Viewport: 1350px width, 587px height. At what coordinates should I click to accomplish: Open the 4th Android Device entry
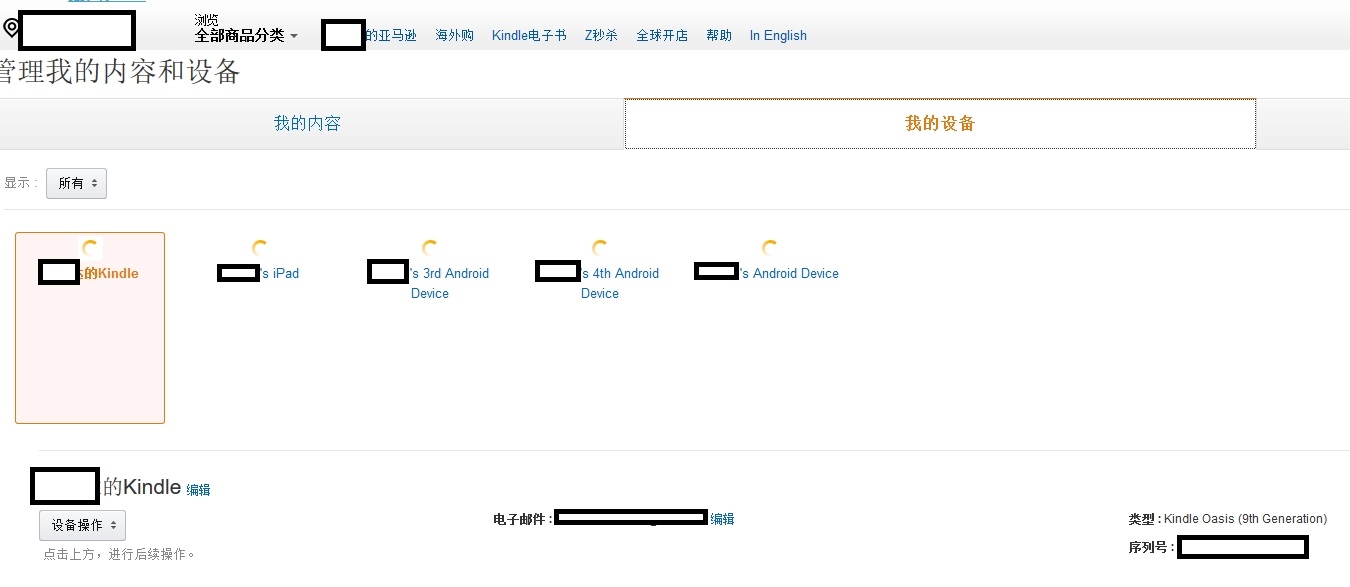[598, 283]
